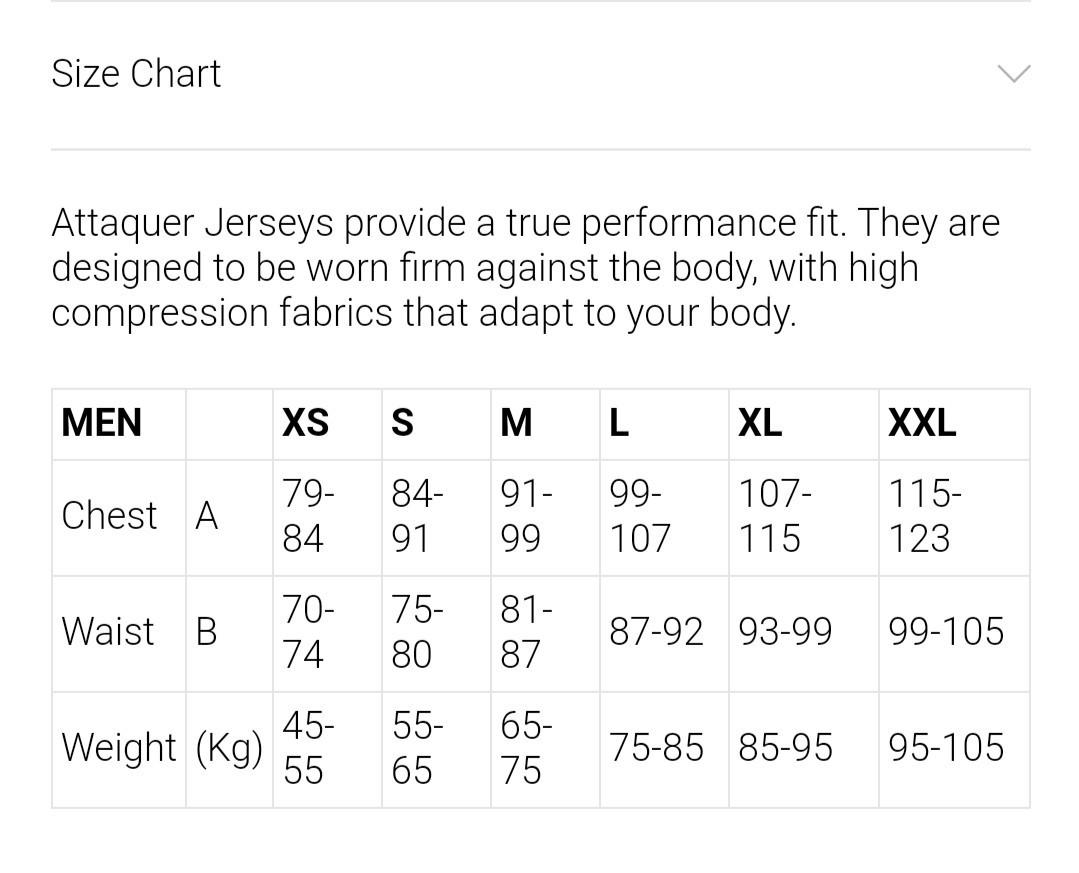Select the XL size column header

point(760,423)
